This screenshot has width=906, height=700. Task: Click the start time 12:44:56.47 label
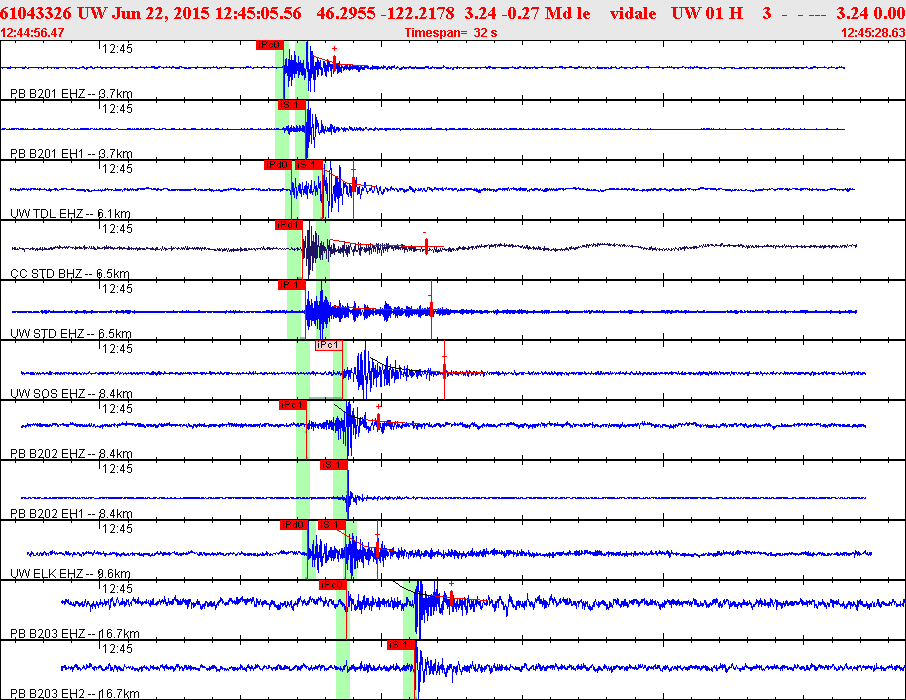33,33
